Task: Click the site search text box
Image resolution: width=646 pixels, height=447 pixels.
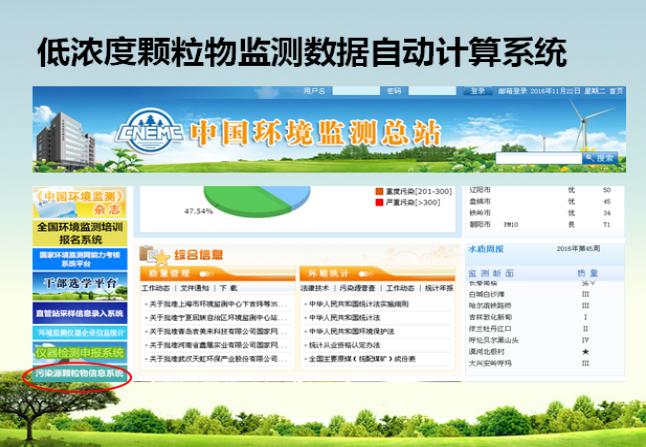Action: coord(539,158)
